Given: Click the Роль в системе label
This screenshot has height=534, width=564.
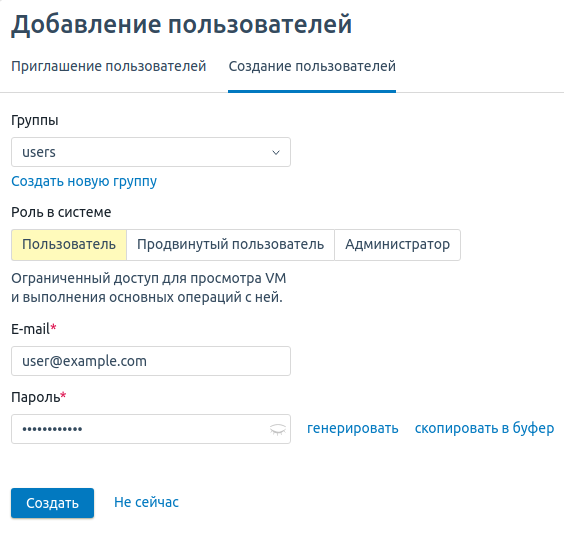Looking at the screenshot, I should point(61,212).
